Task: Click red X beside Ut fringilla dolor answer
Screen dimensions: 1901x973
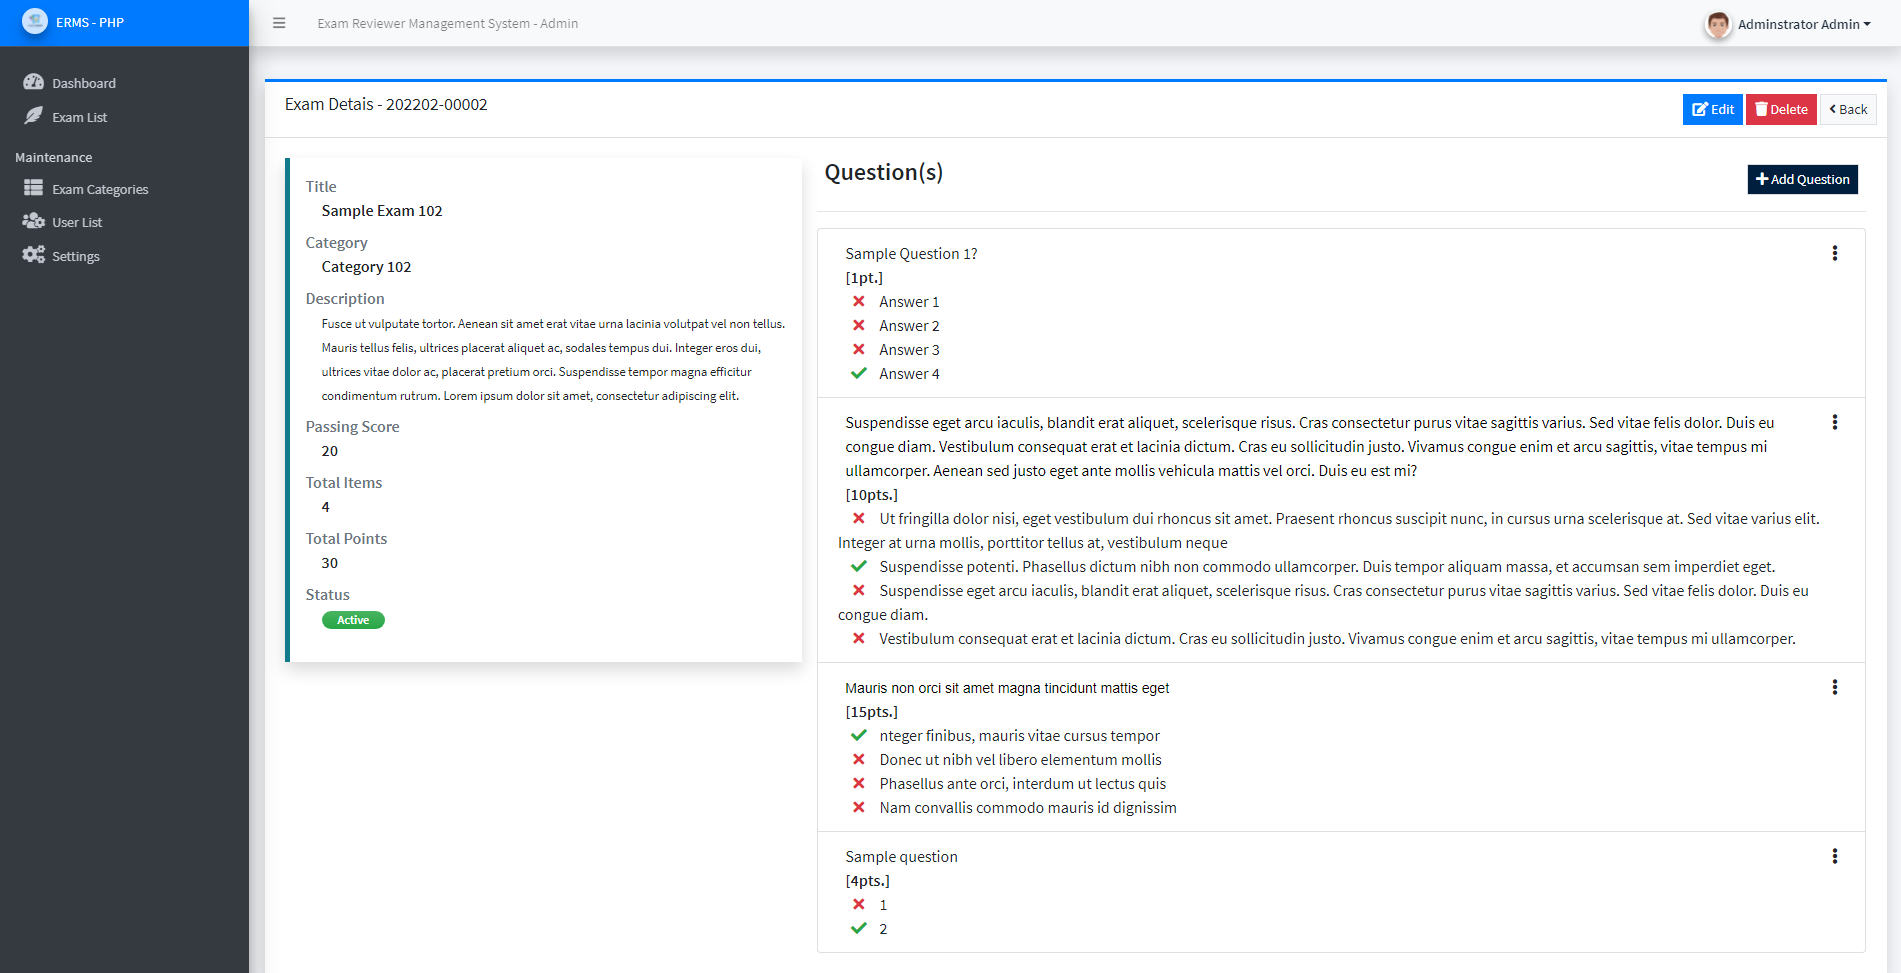Action: click(859, 519)
